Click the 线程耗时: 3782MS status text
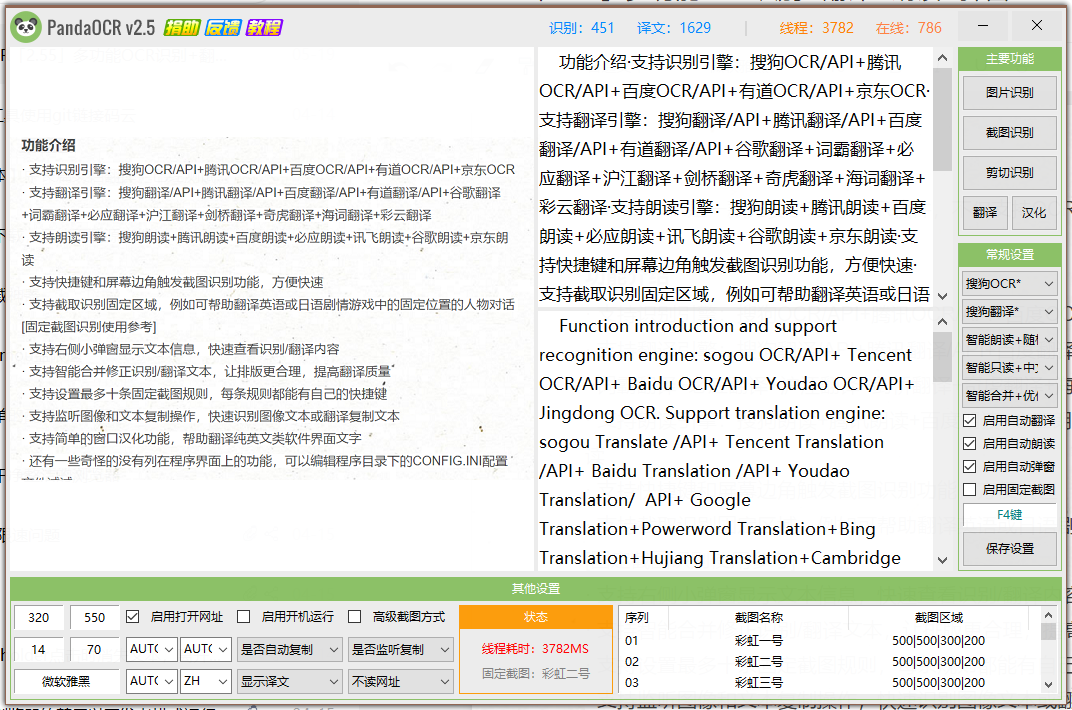 pos(535,648)
